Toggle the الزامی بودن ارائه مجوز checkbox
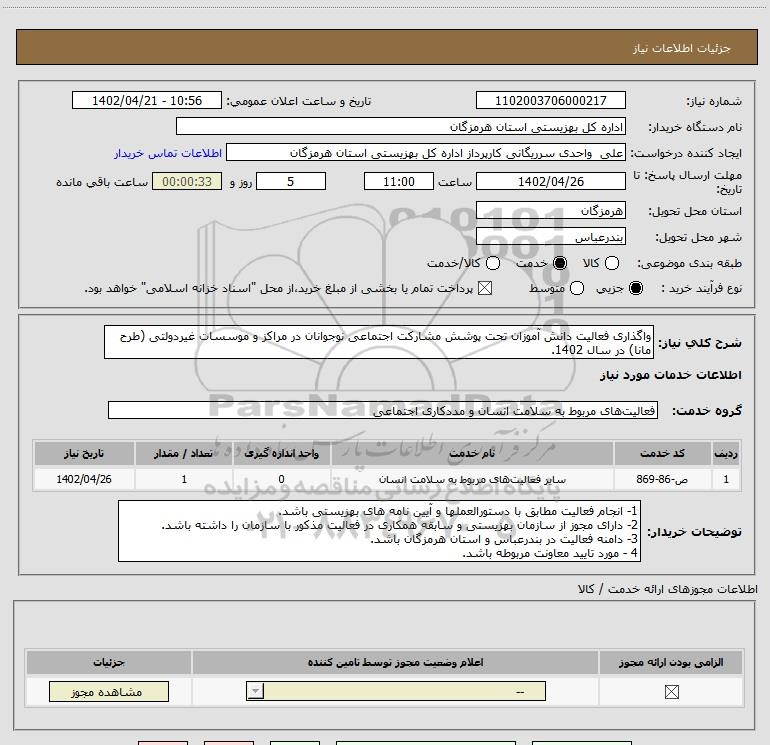Screen dimensions: 770x745 point(671,691)
